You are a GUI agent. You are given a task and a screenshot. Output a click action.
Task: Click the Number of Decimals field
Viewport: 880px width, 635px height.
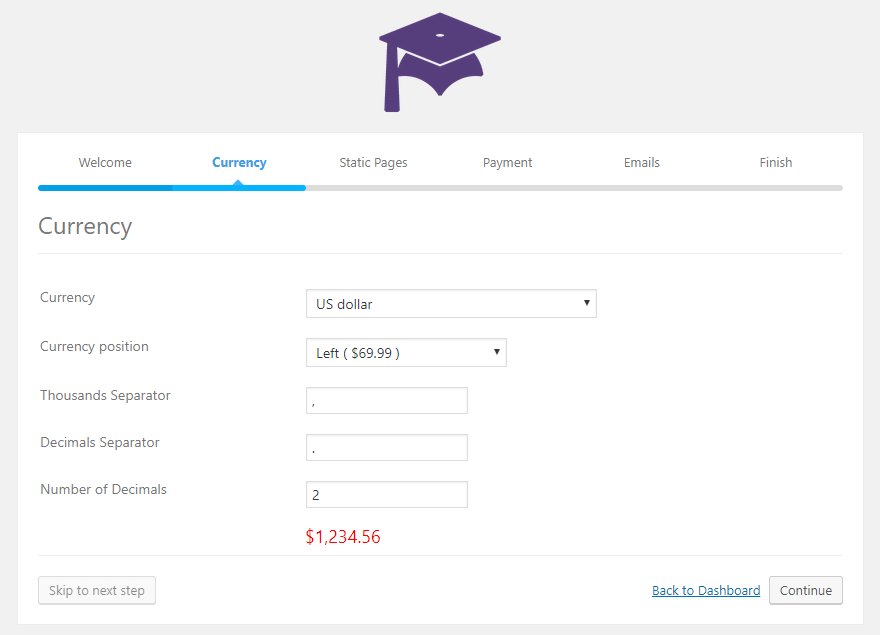pyautogui.click(x=386, y=494)
